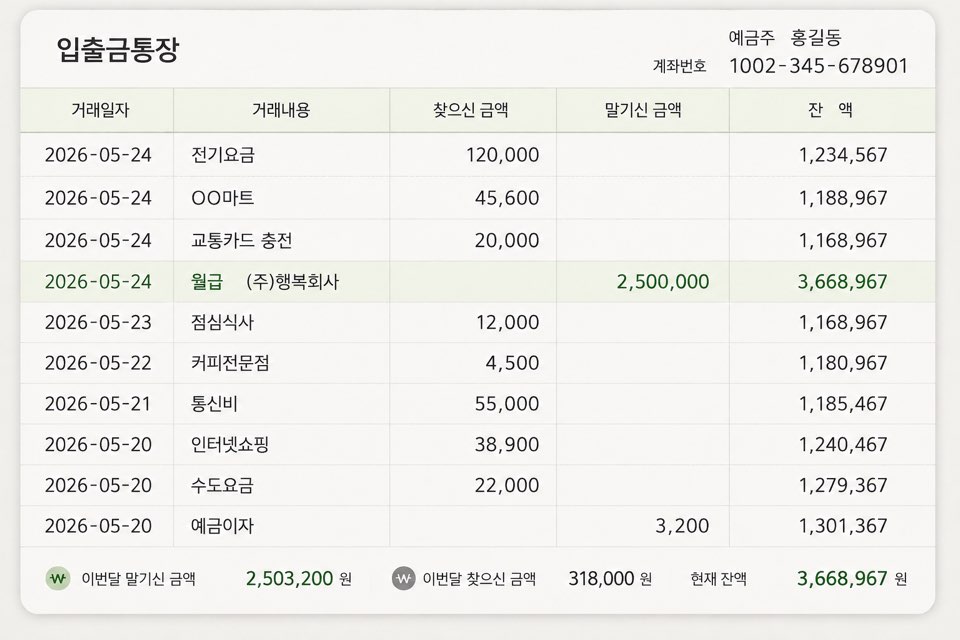The image size is (960, 640).
Task: Click the 점심식사 transaction entry
Action: pyautogui.click(x=478, y=322)
